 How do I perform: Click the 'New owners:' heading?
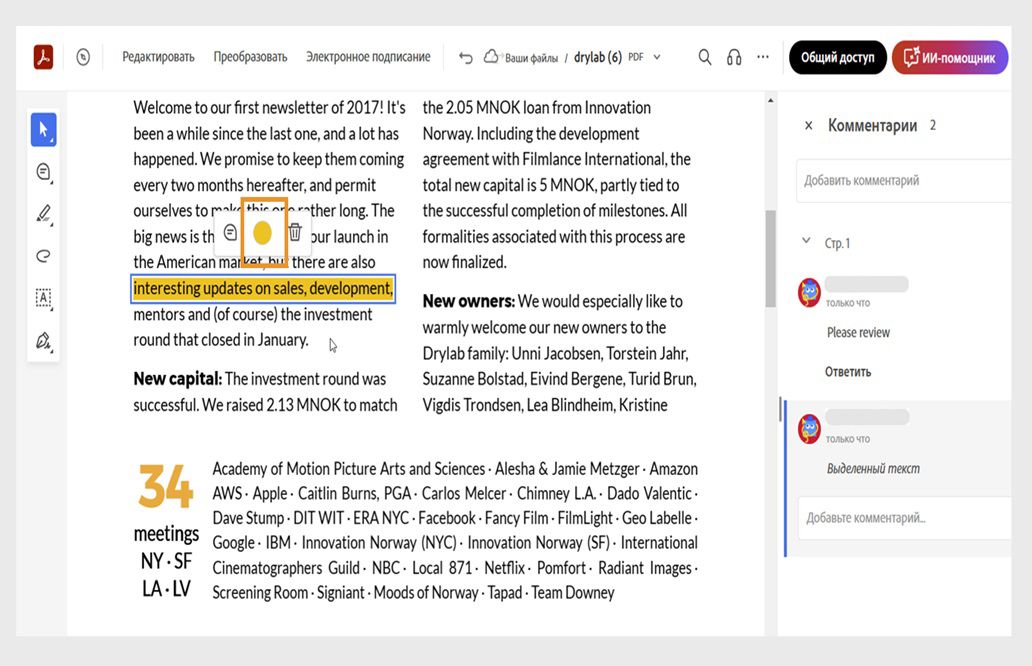coord(469,301)
